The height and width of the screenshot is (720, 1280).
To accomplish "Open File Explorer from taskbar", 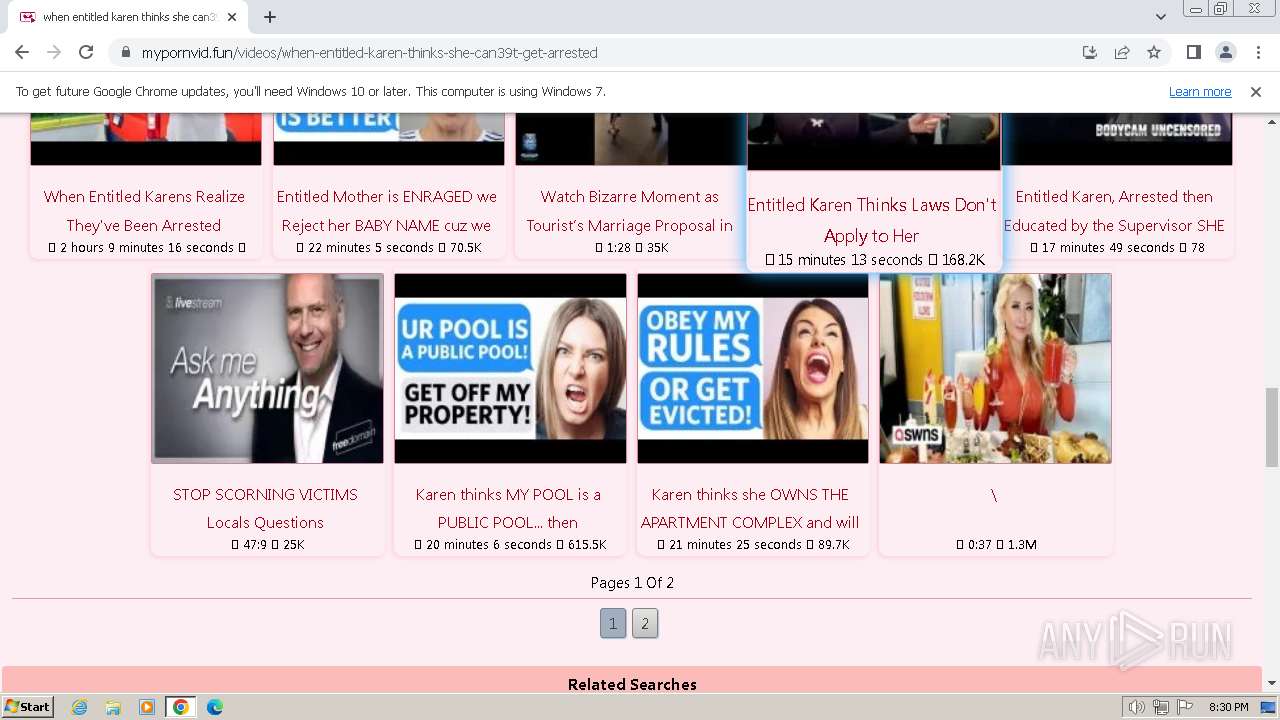I will (113, 707).
